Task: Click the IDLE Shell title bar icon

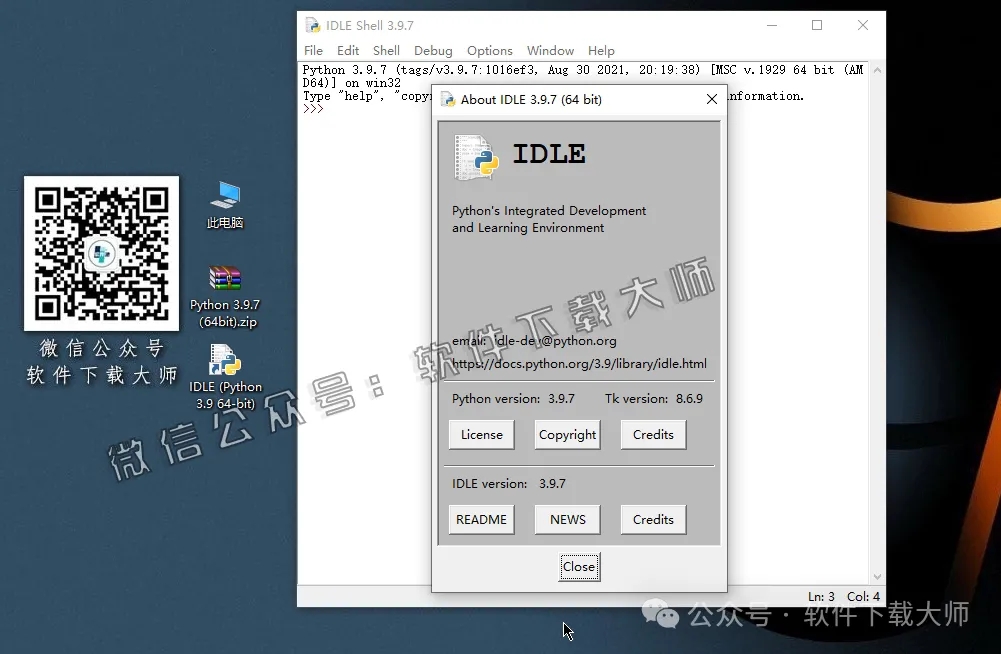Action: coord(313,25)
